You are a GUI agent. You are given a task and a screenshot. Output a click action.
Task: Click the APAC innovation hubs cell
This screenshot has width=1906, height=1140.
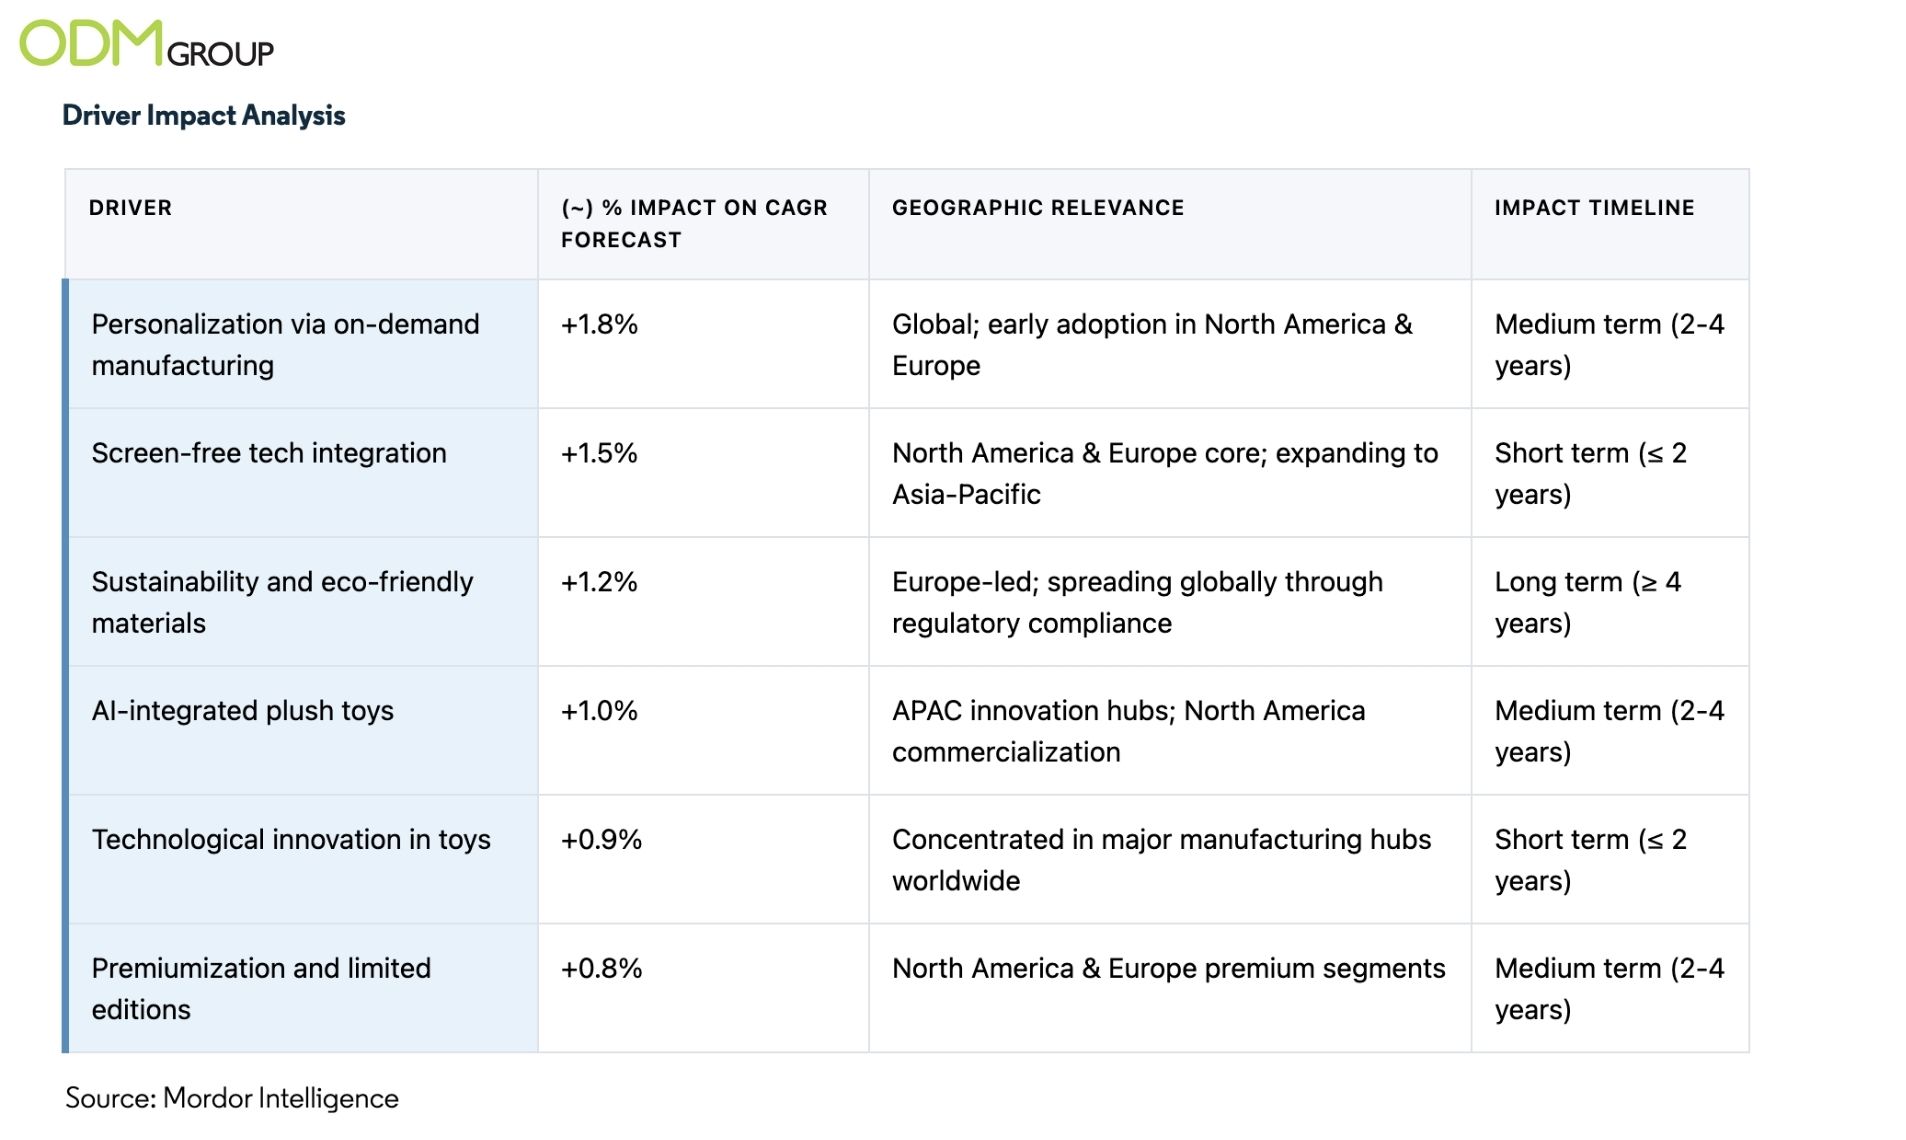click(1128, 731)
